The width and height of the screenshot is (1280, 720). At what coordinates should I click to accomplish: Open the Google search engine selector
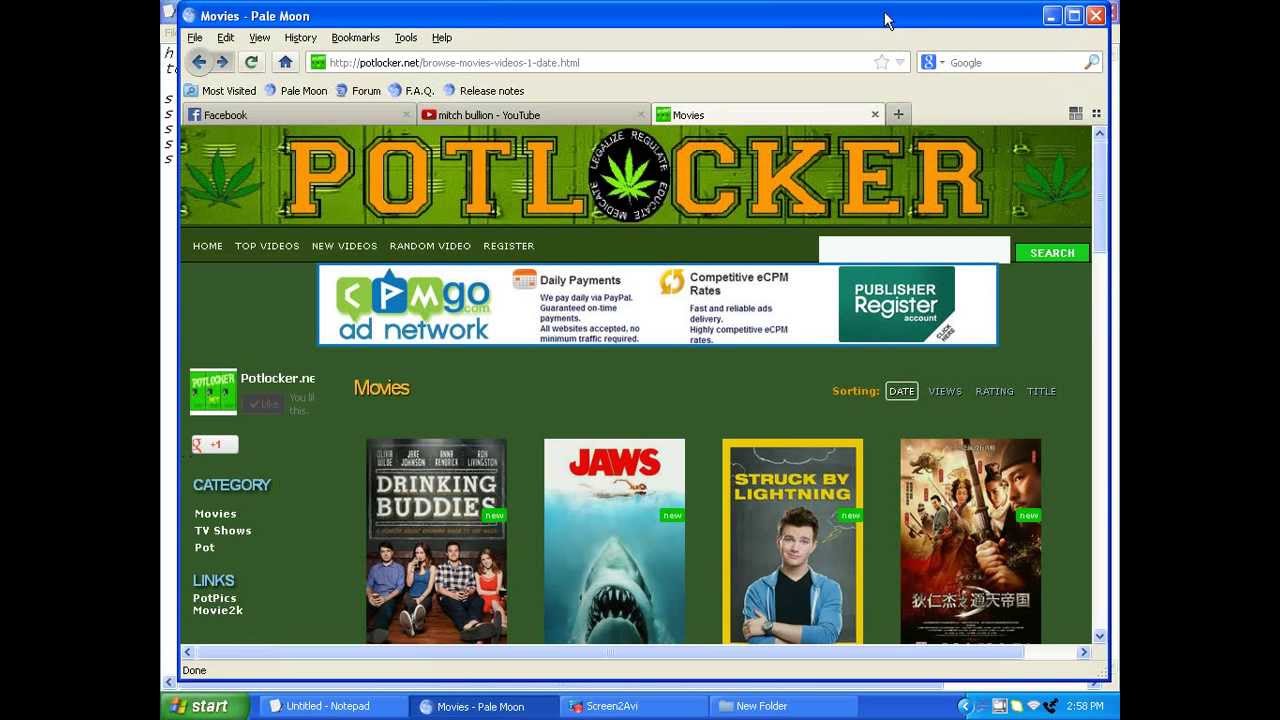point(933,62)
